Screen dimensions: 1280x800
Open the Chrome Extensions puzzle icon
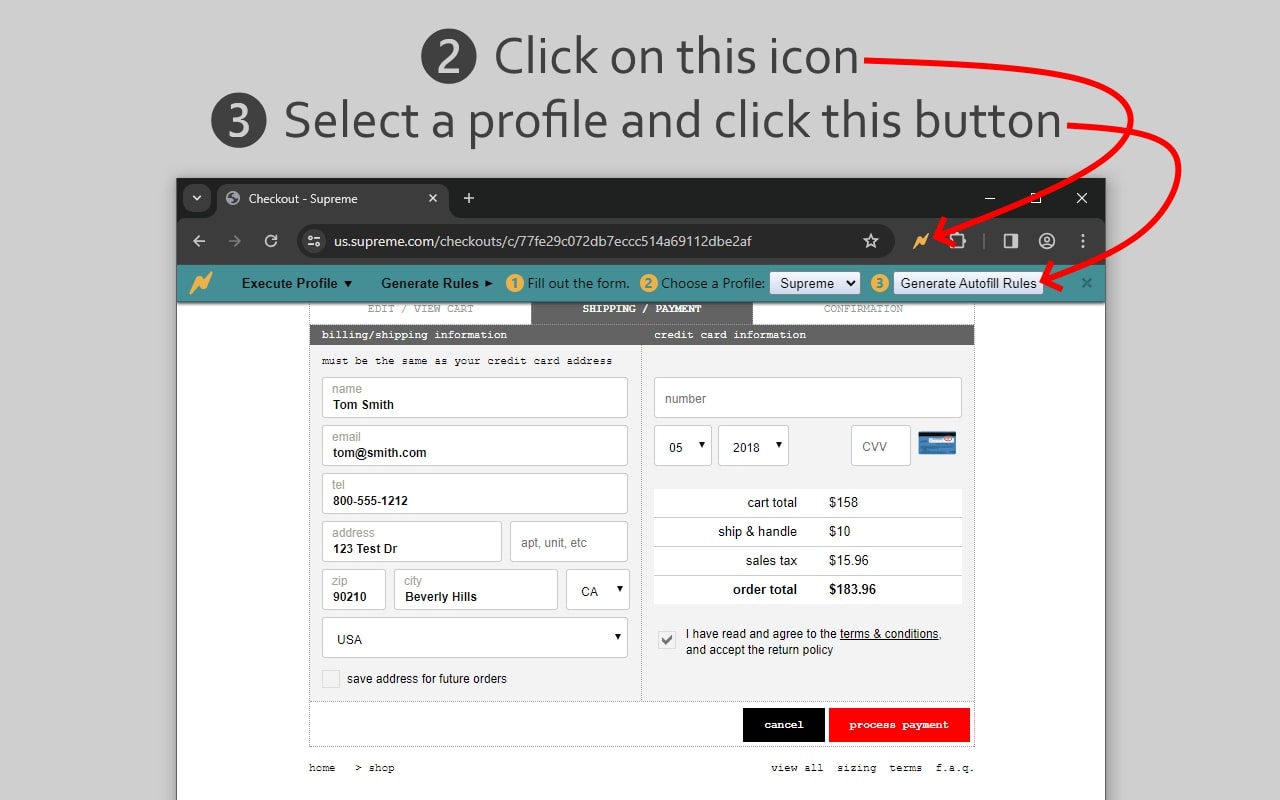[957, 241]
